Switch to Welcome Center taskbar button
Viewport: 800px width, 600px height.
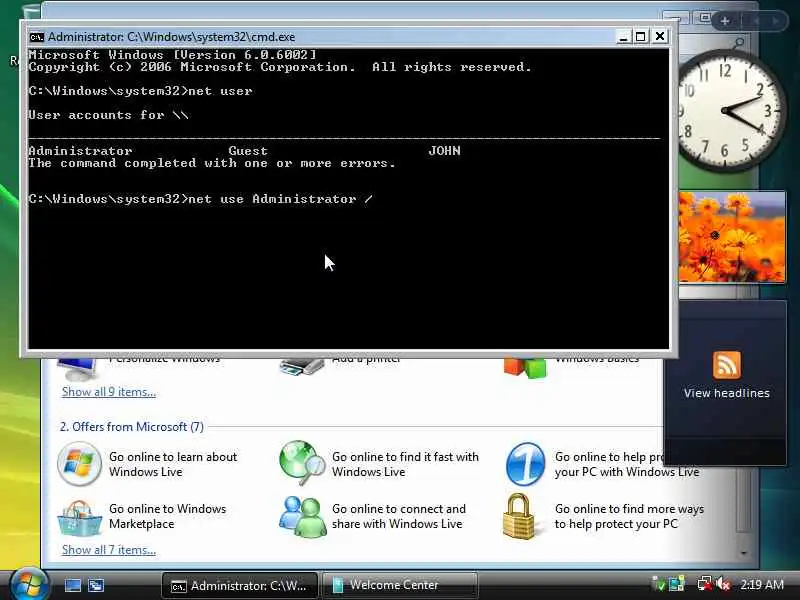[x=399, y=586]
